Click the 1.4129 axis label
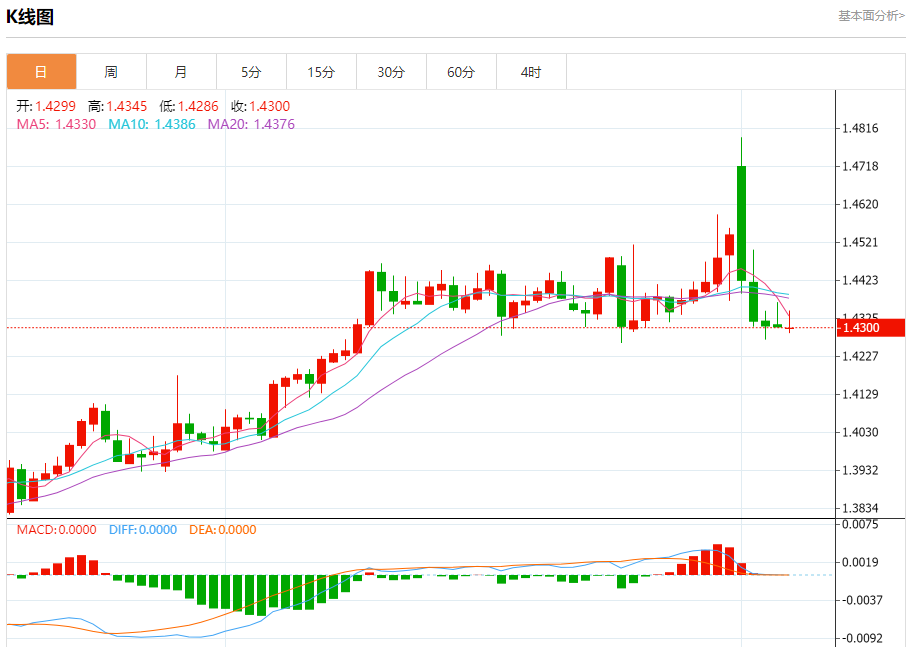 click(861, 394)
